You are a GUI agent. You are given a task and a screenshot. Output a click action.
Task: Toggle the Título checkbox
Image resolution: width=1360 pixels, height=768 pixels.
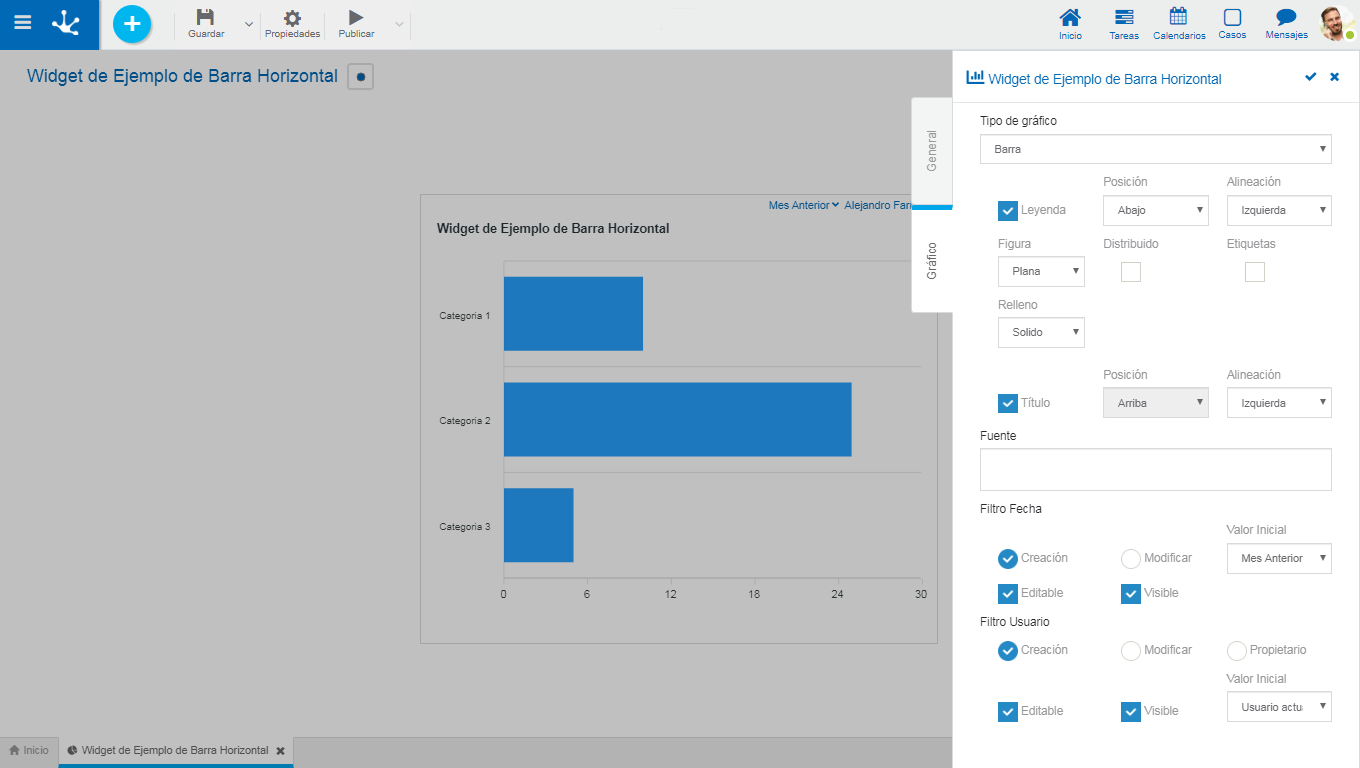(x=1008, y=403)
